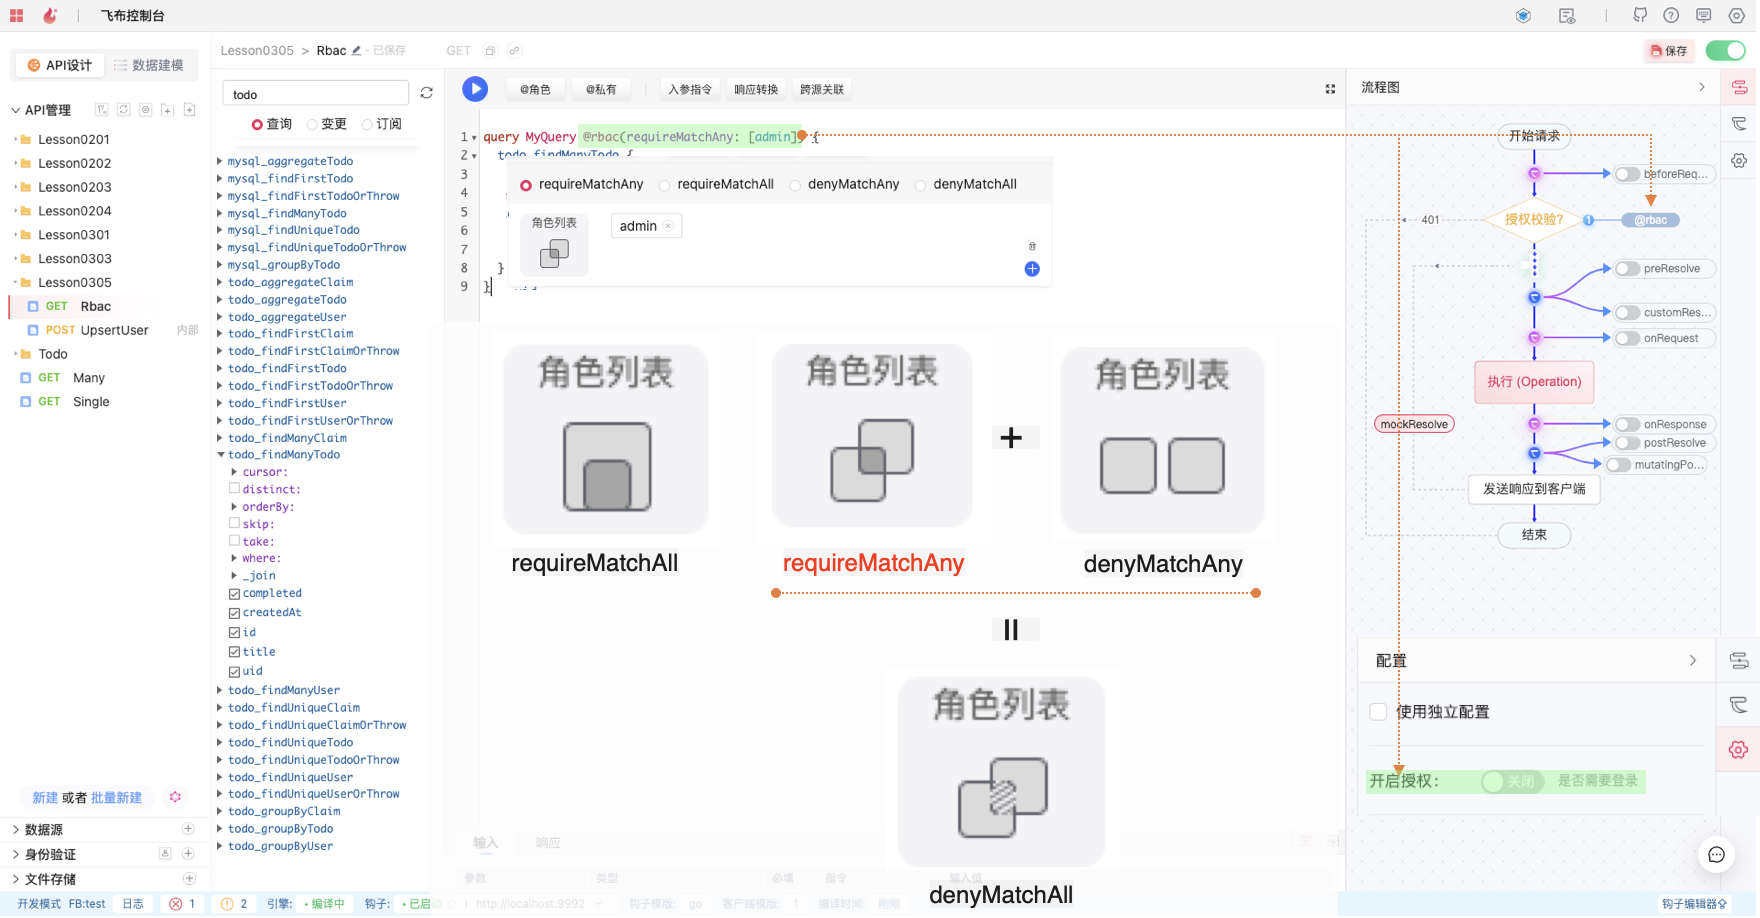Delete role entry using the trash icon
The width and height of the screenshot is (1760, 918).
[x=1032, y=246]
